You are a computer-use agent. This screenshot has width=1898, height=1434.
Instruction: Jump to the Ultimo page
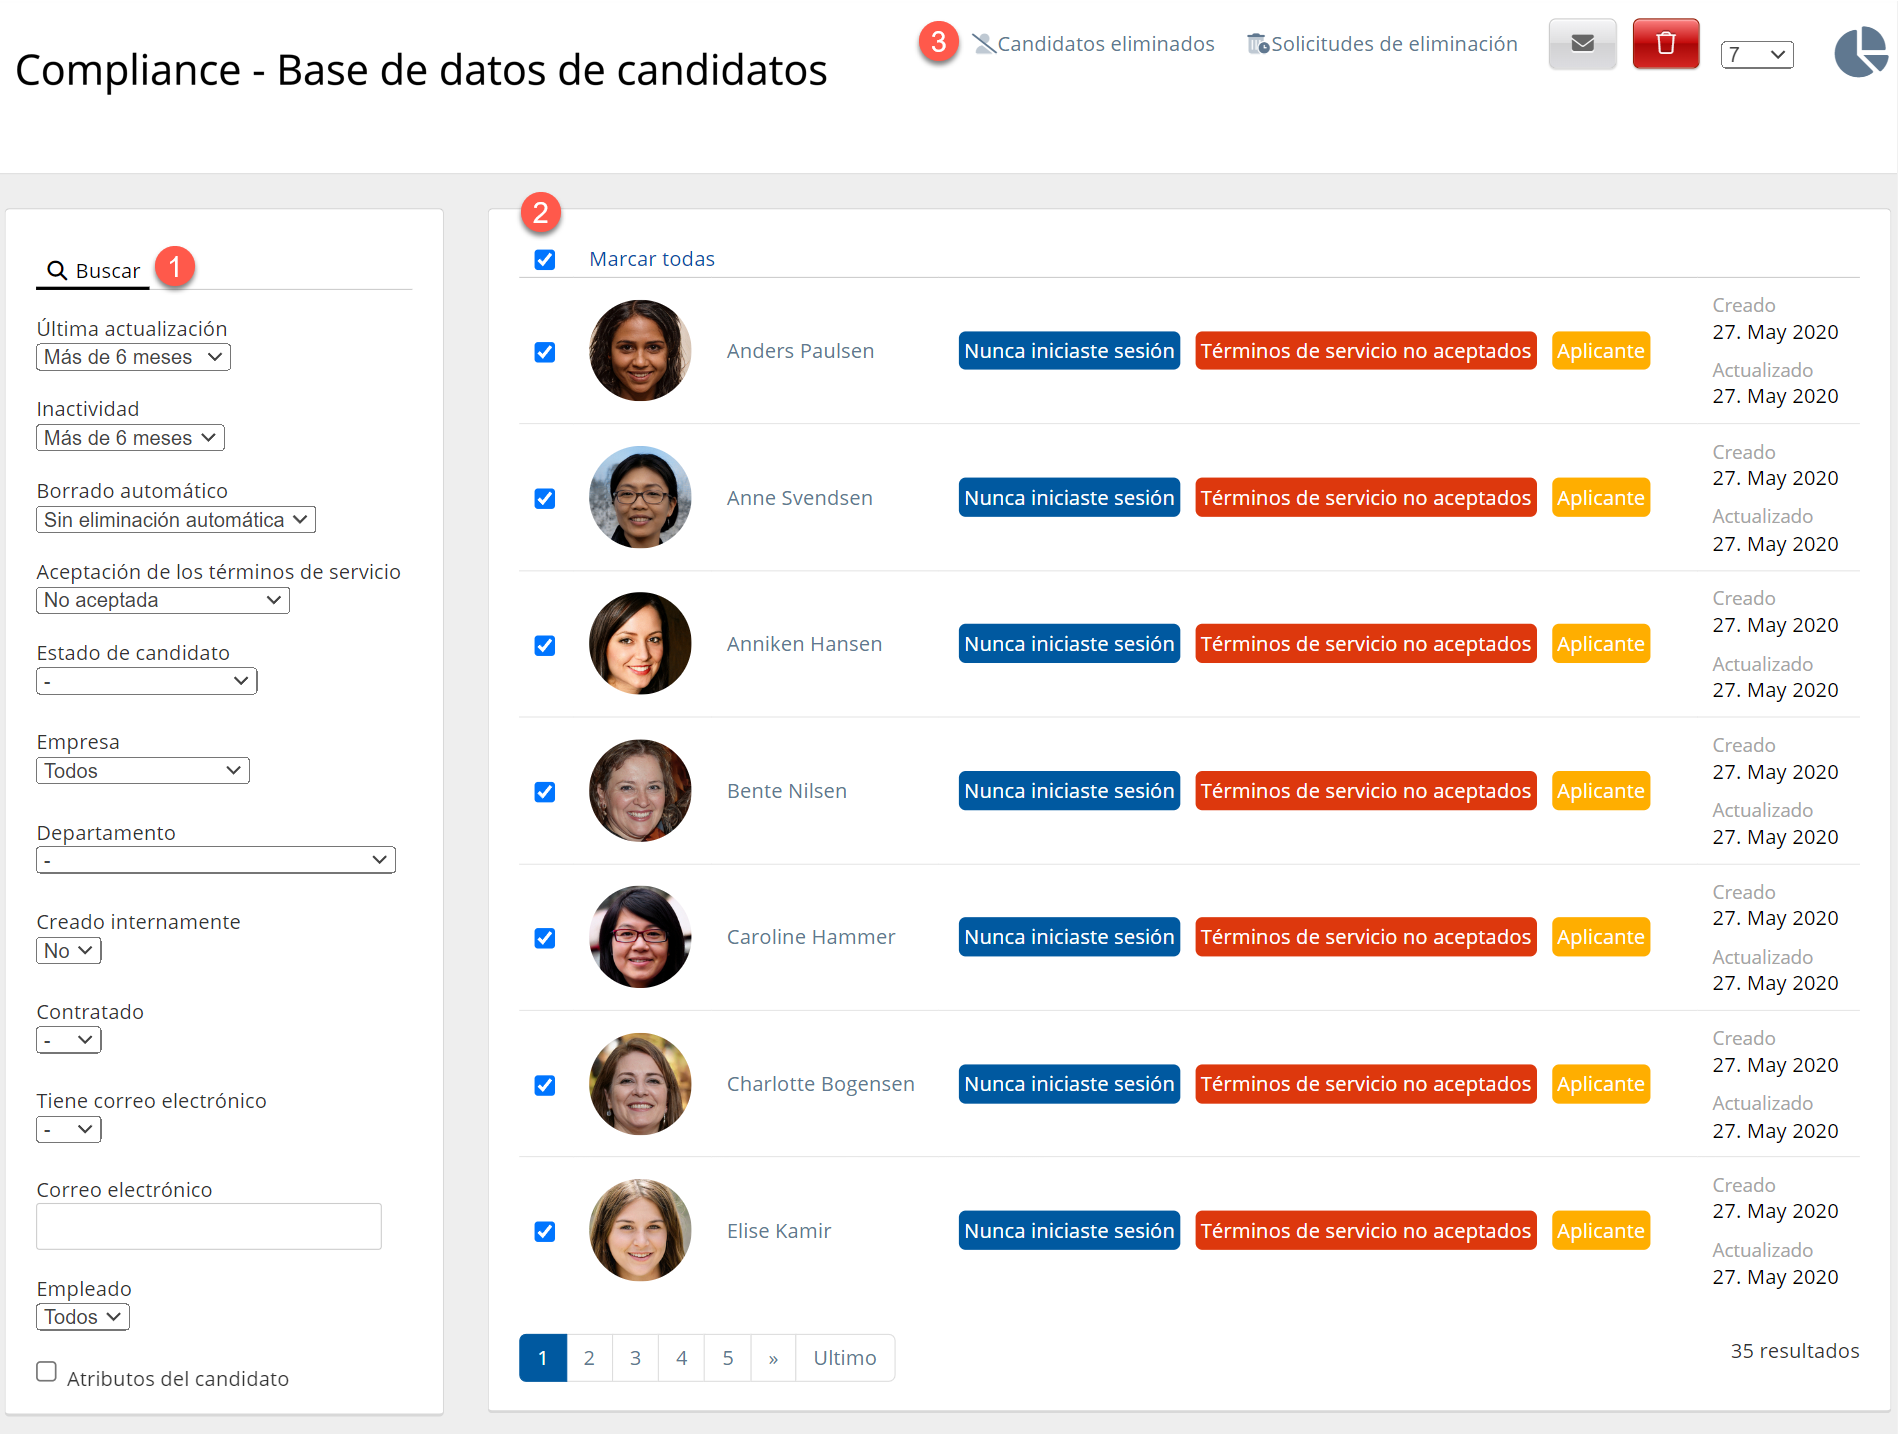(844, 1358)
